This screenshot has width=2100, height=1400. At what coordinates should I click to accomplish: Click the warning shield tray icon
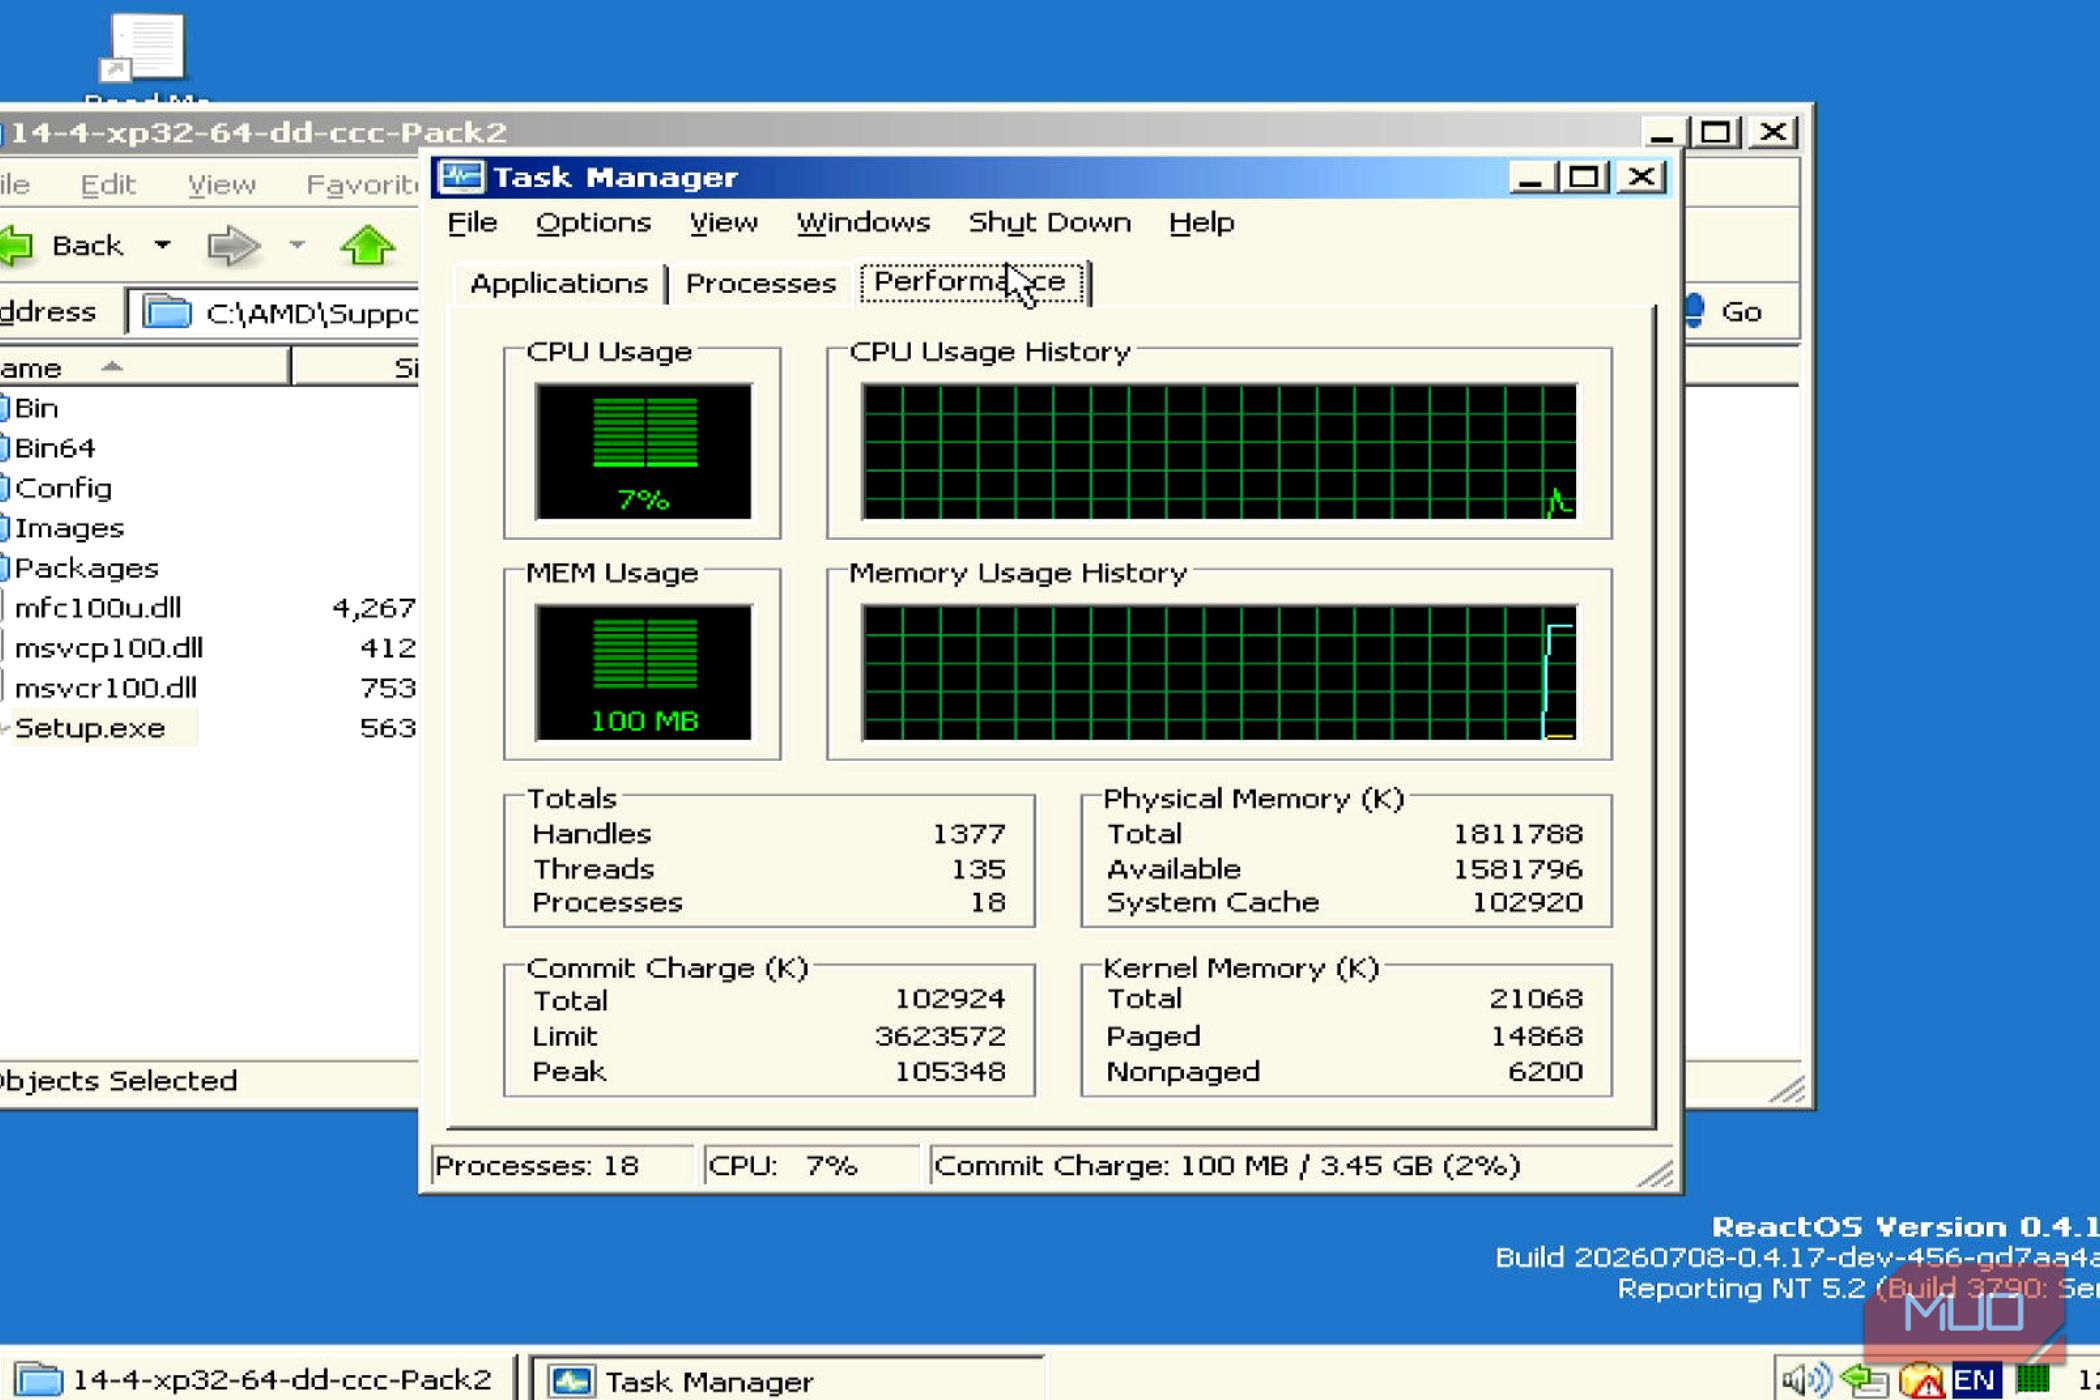point(1920,1382)
